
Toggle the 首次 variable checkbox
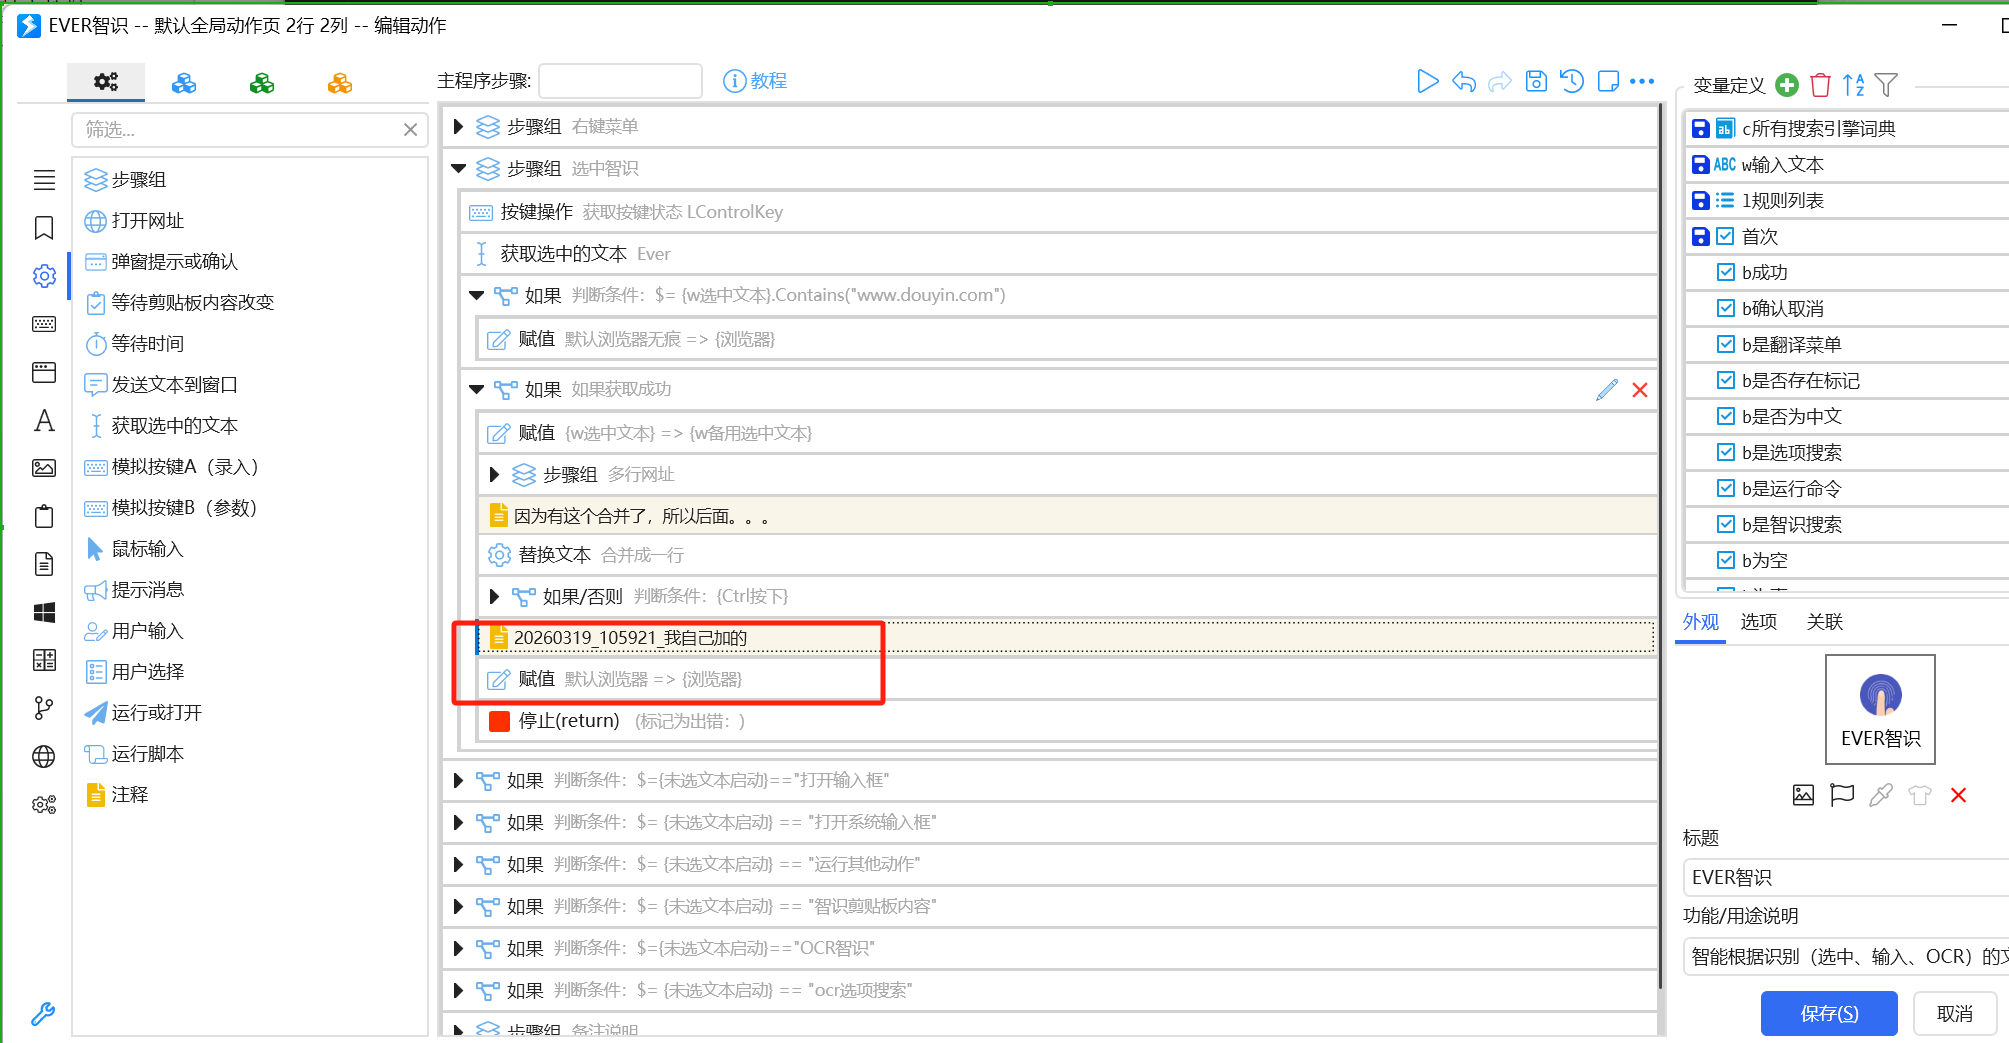coord(1725,236)
